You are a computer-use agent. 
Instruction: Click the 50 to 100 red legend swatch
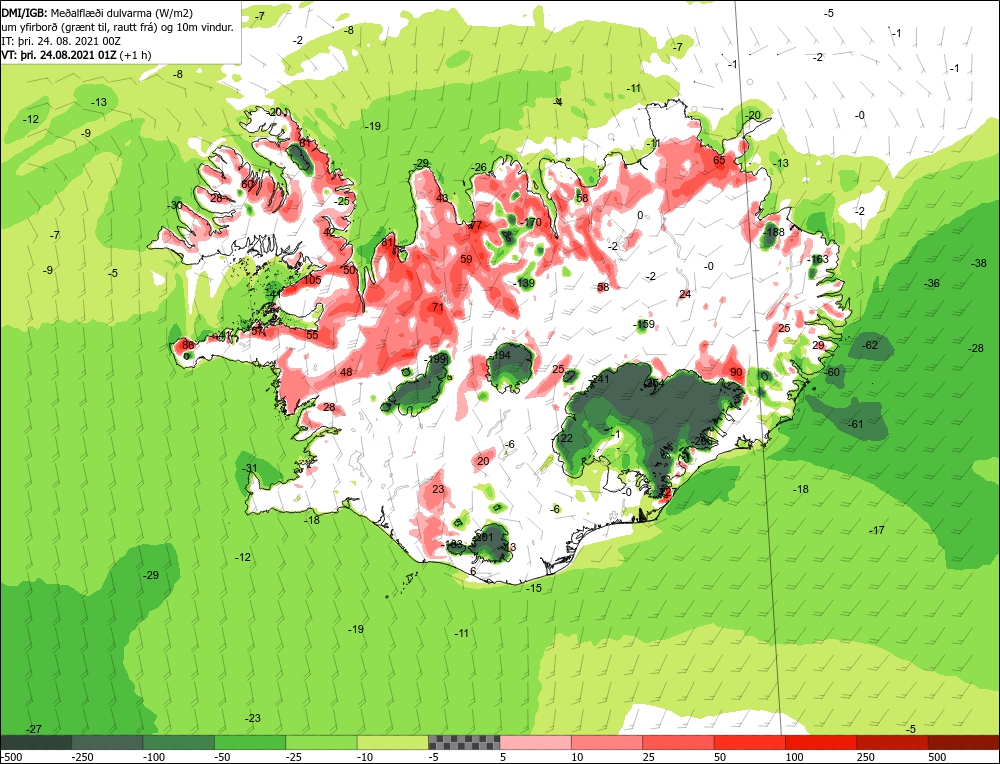tap(750, 742)
